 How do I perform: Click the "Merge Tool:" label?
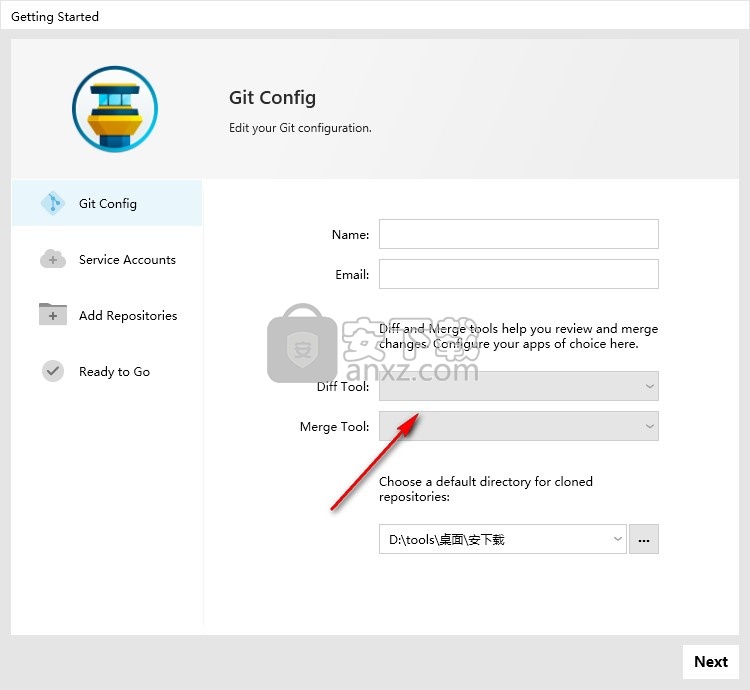click(334, 427)
